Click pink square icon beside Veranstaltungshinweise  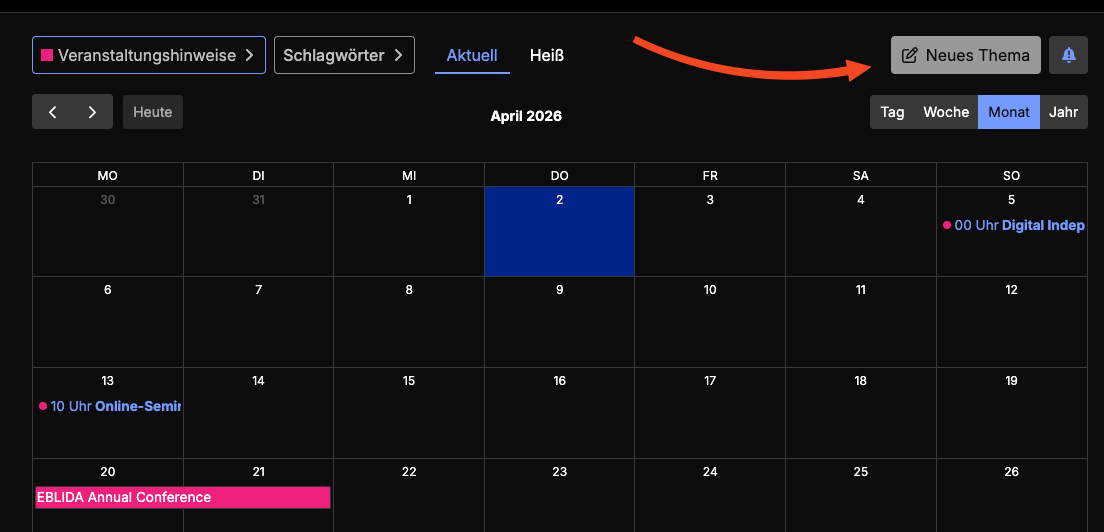point(46,55)
